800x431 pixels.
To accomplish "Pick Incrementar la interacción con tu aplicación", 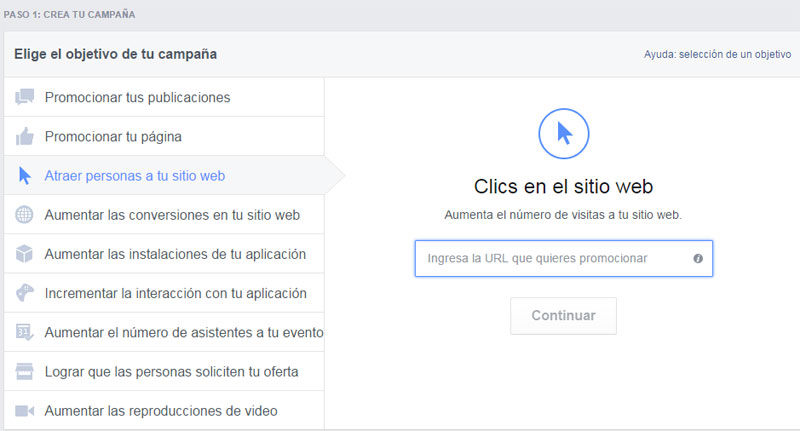I will [x=164, y=293].
